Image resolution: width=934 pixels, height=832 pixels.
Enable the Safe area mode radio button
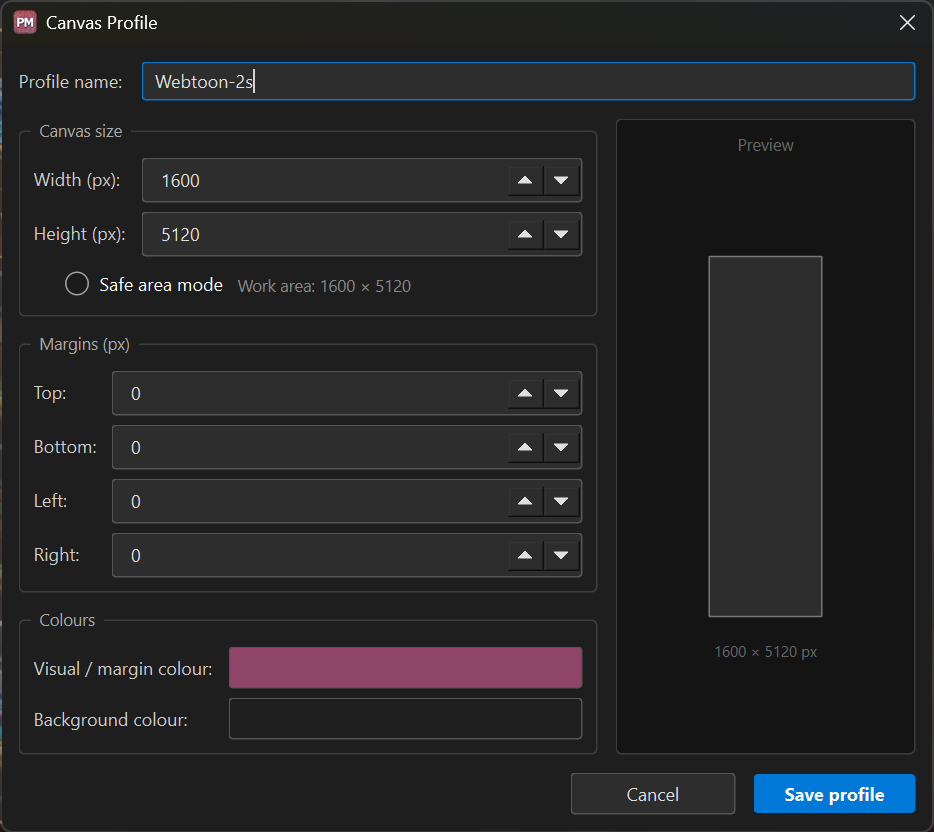click(77, 284)
